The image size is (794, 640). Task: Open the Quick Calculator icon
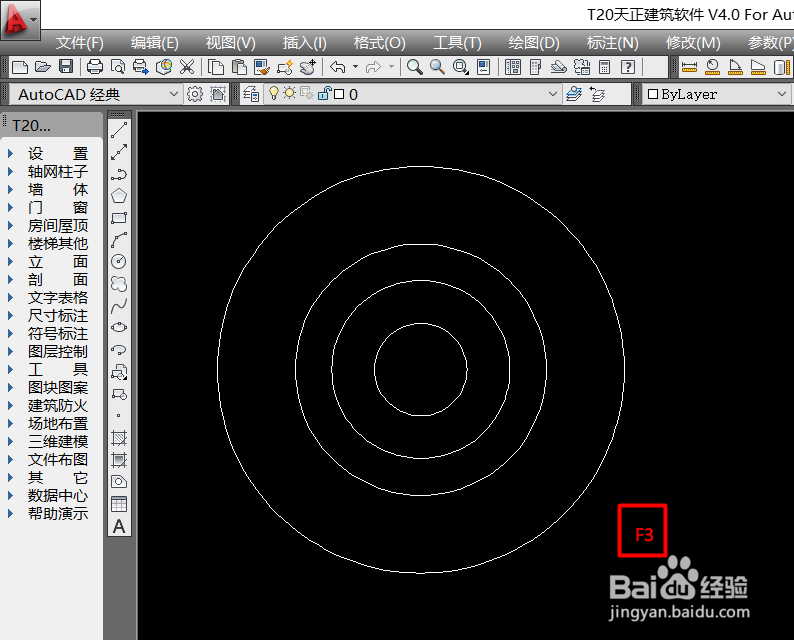click(605, 67)
